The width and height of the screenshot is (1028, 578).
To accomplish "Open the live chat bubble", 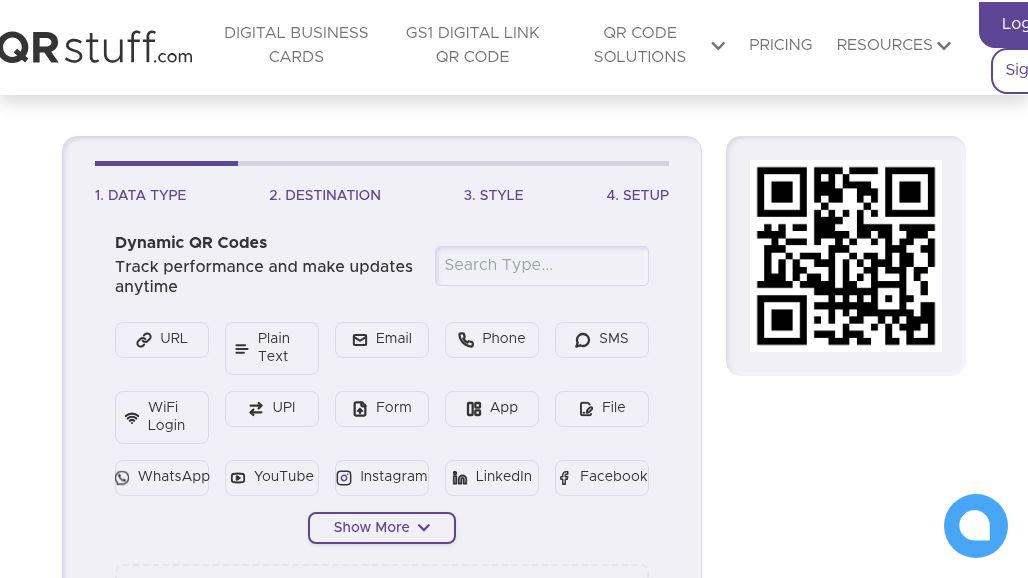I will click(x=975, y=526).
